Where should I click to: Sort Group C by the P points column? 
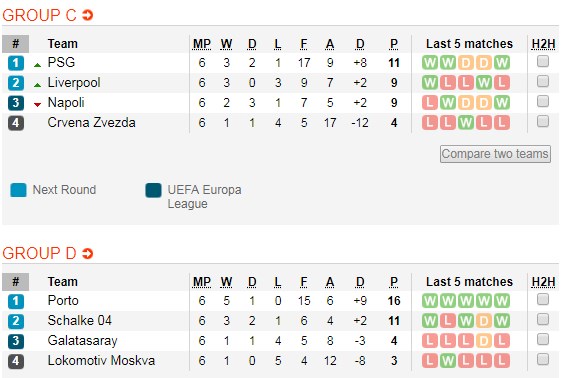pyautogui.click(x=394, y=44)
